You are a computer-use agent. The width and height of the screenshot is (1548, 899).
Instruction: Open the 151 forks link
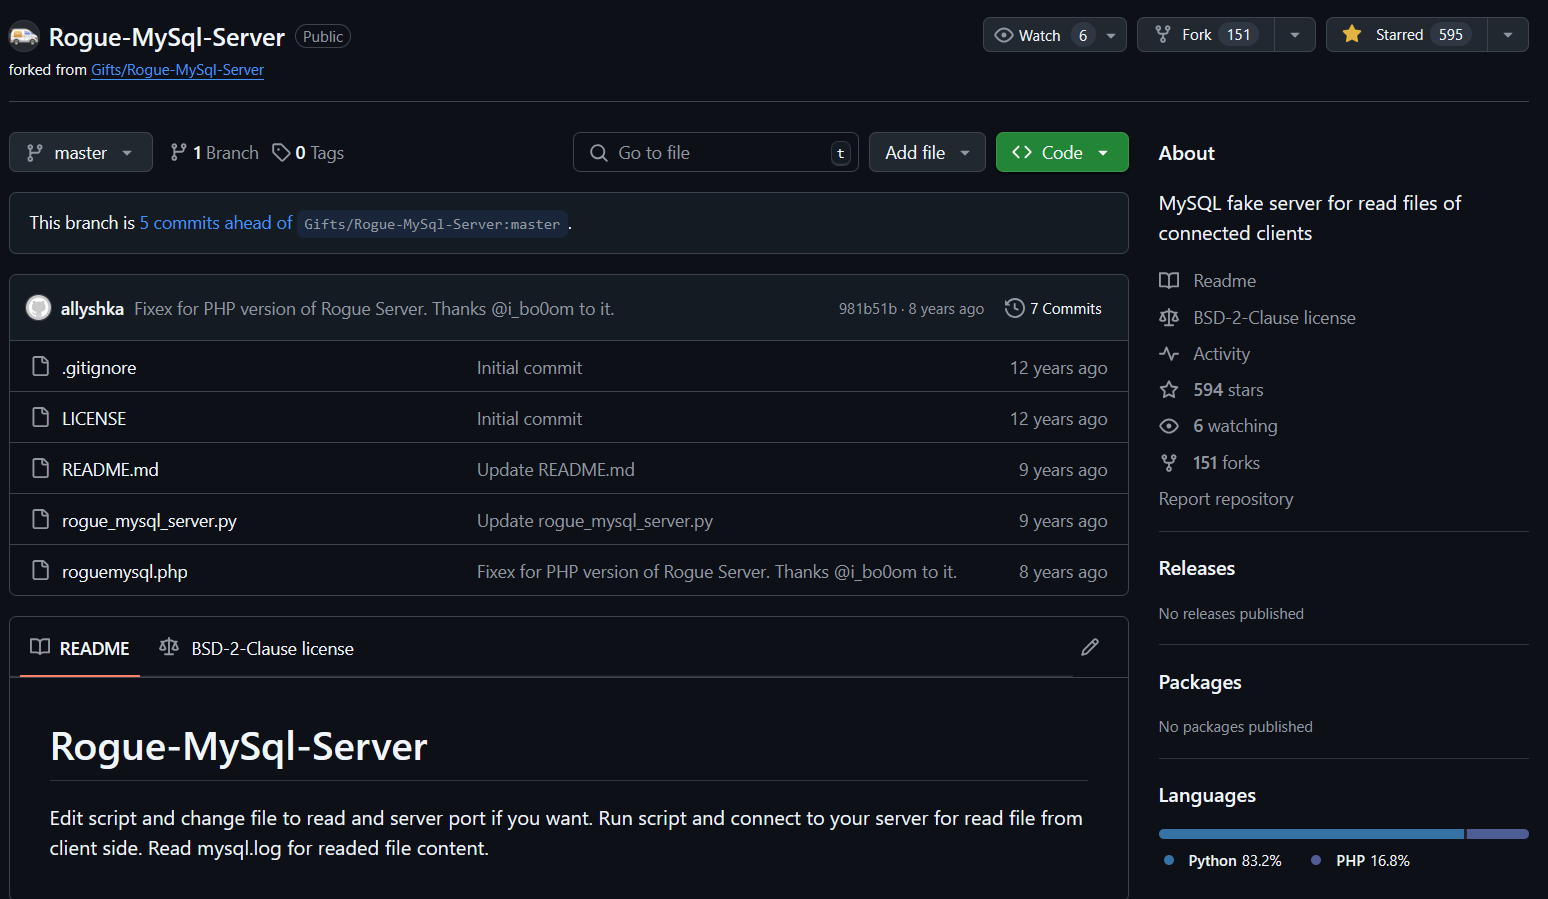coord(1226,463)
